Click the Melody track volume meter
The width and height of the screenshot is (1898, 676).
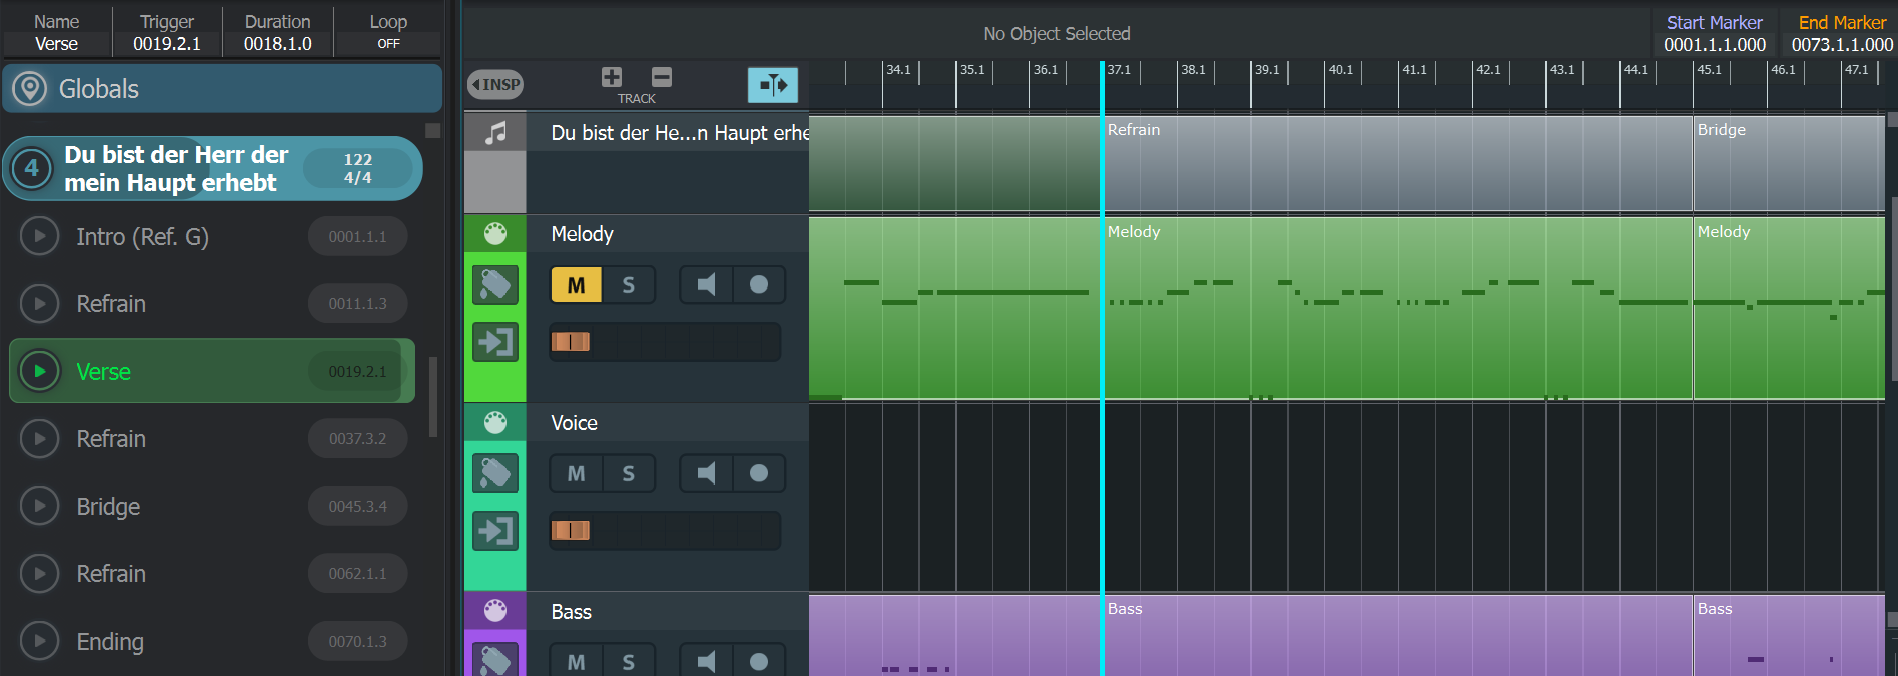click(665, 342)
